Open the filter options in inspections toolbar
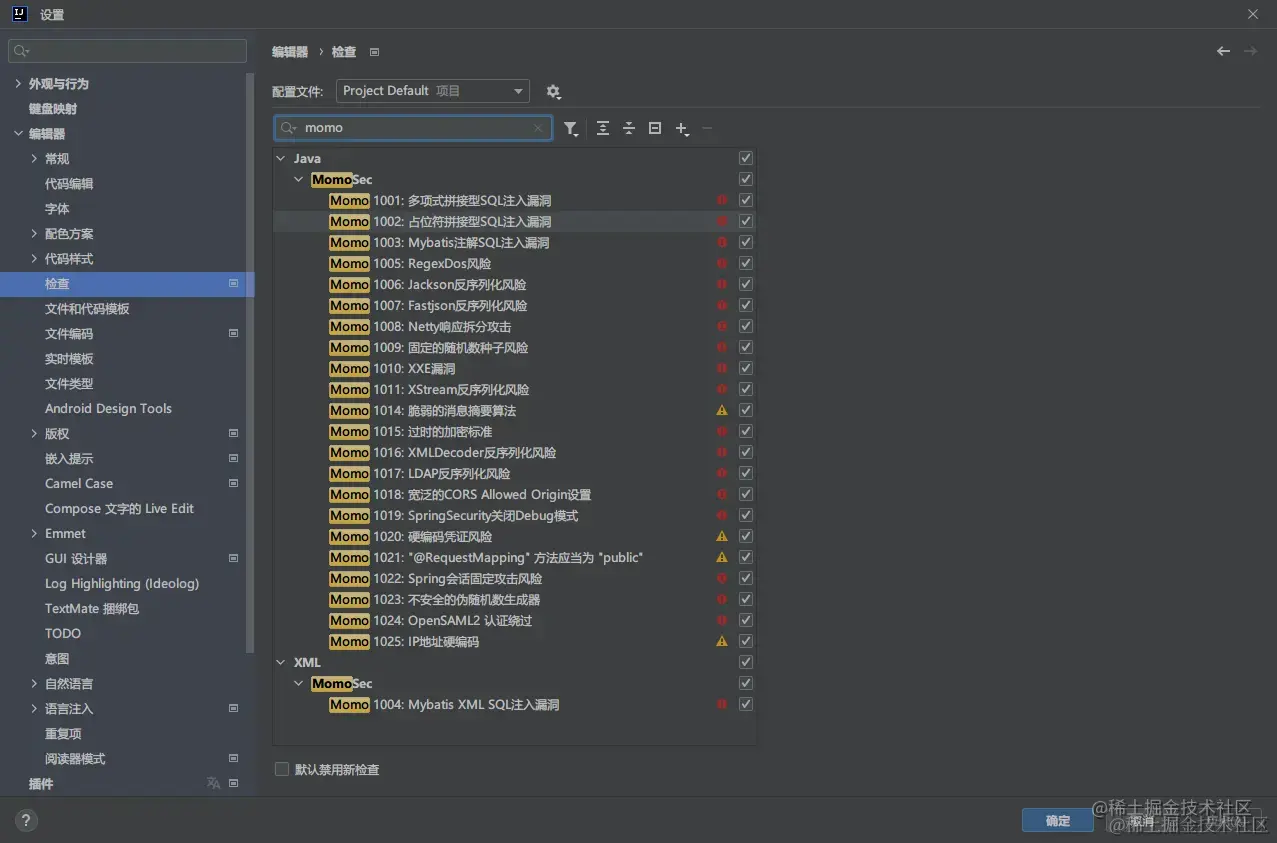 (x=571, y=128)
